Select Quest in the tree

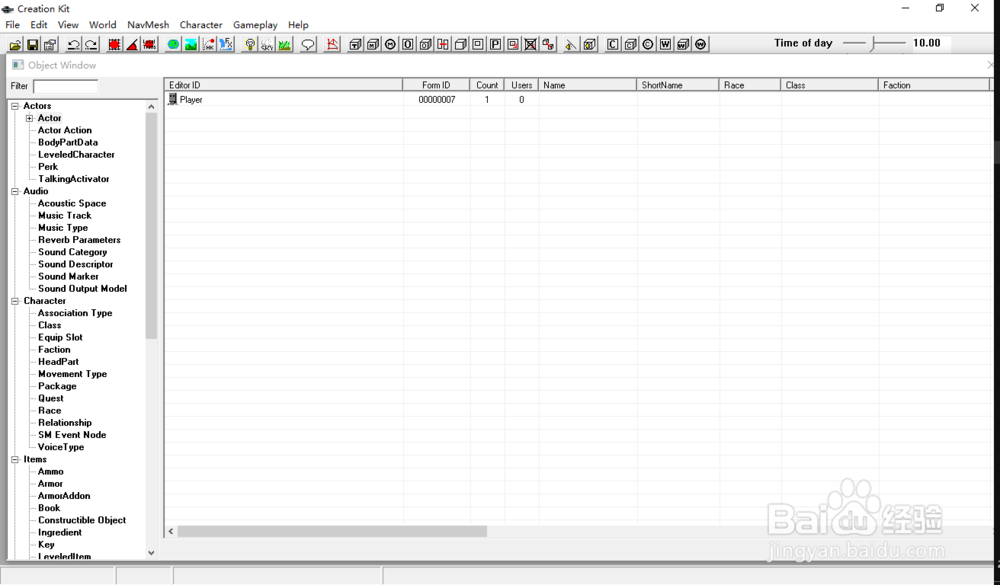coord(50,398)
